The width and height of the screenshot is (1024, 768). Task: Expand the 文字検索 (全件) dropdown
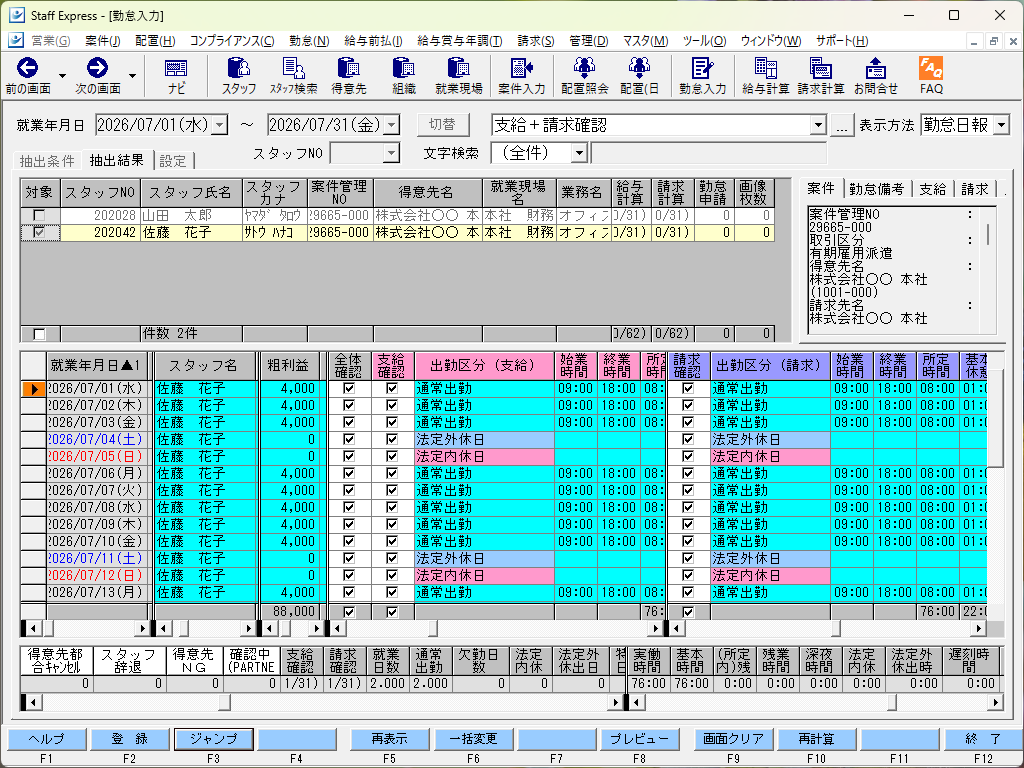tap(579, 153)
